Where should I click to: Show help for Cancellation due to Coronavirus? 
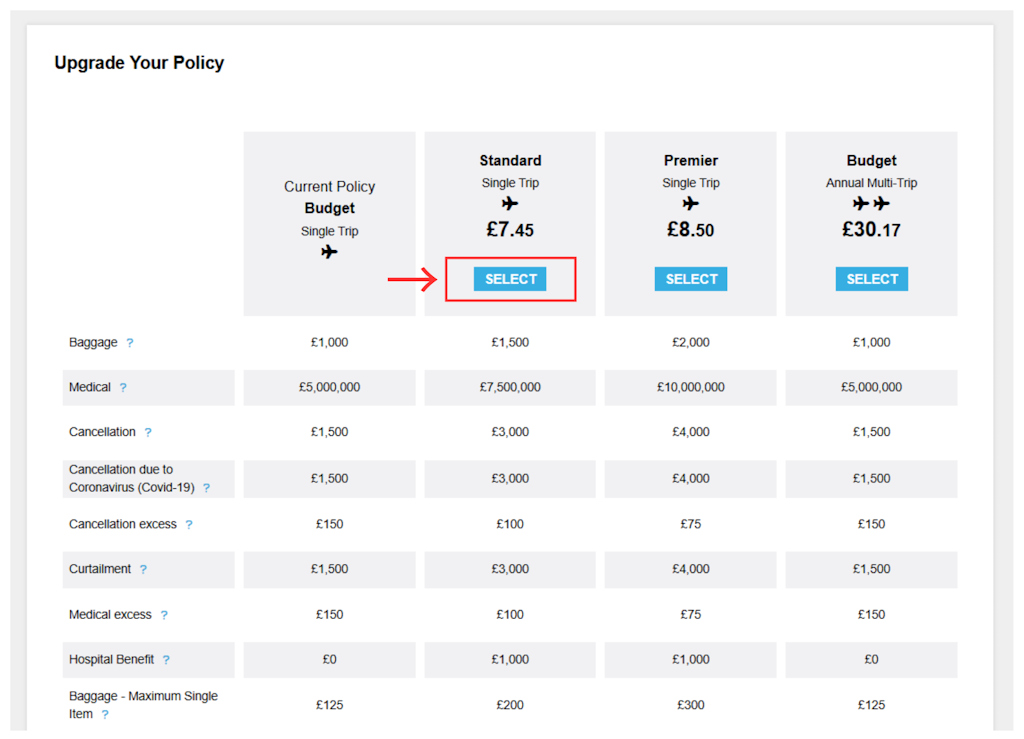click(x=206, y=488)
